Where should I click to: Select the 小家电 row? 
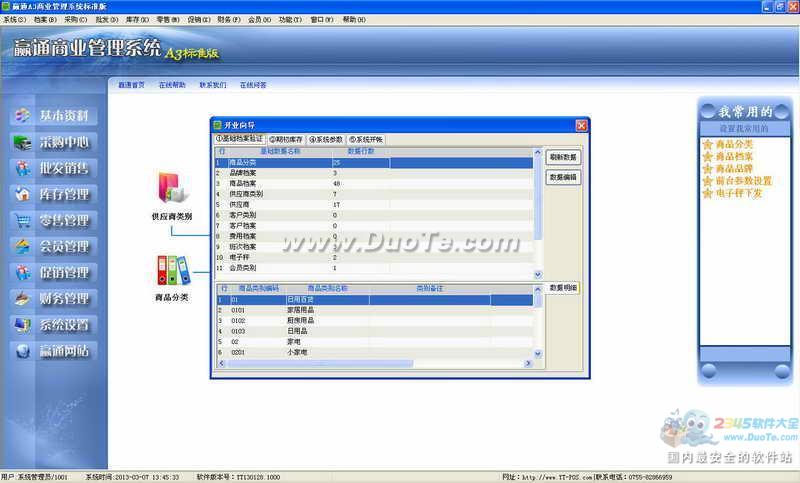coord(375,352)
